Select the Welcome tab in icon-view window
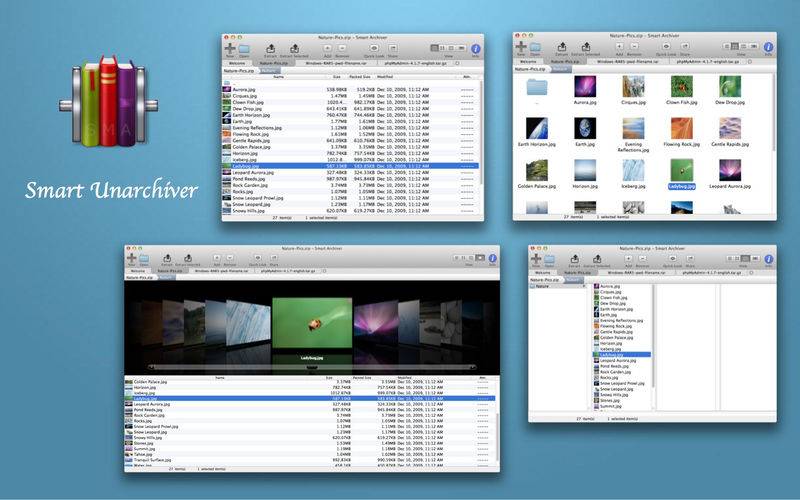This screenshot has height=500, width=800. coord(528,61)
